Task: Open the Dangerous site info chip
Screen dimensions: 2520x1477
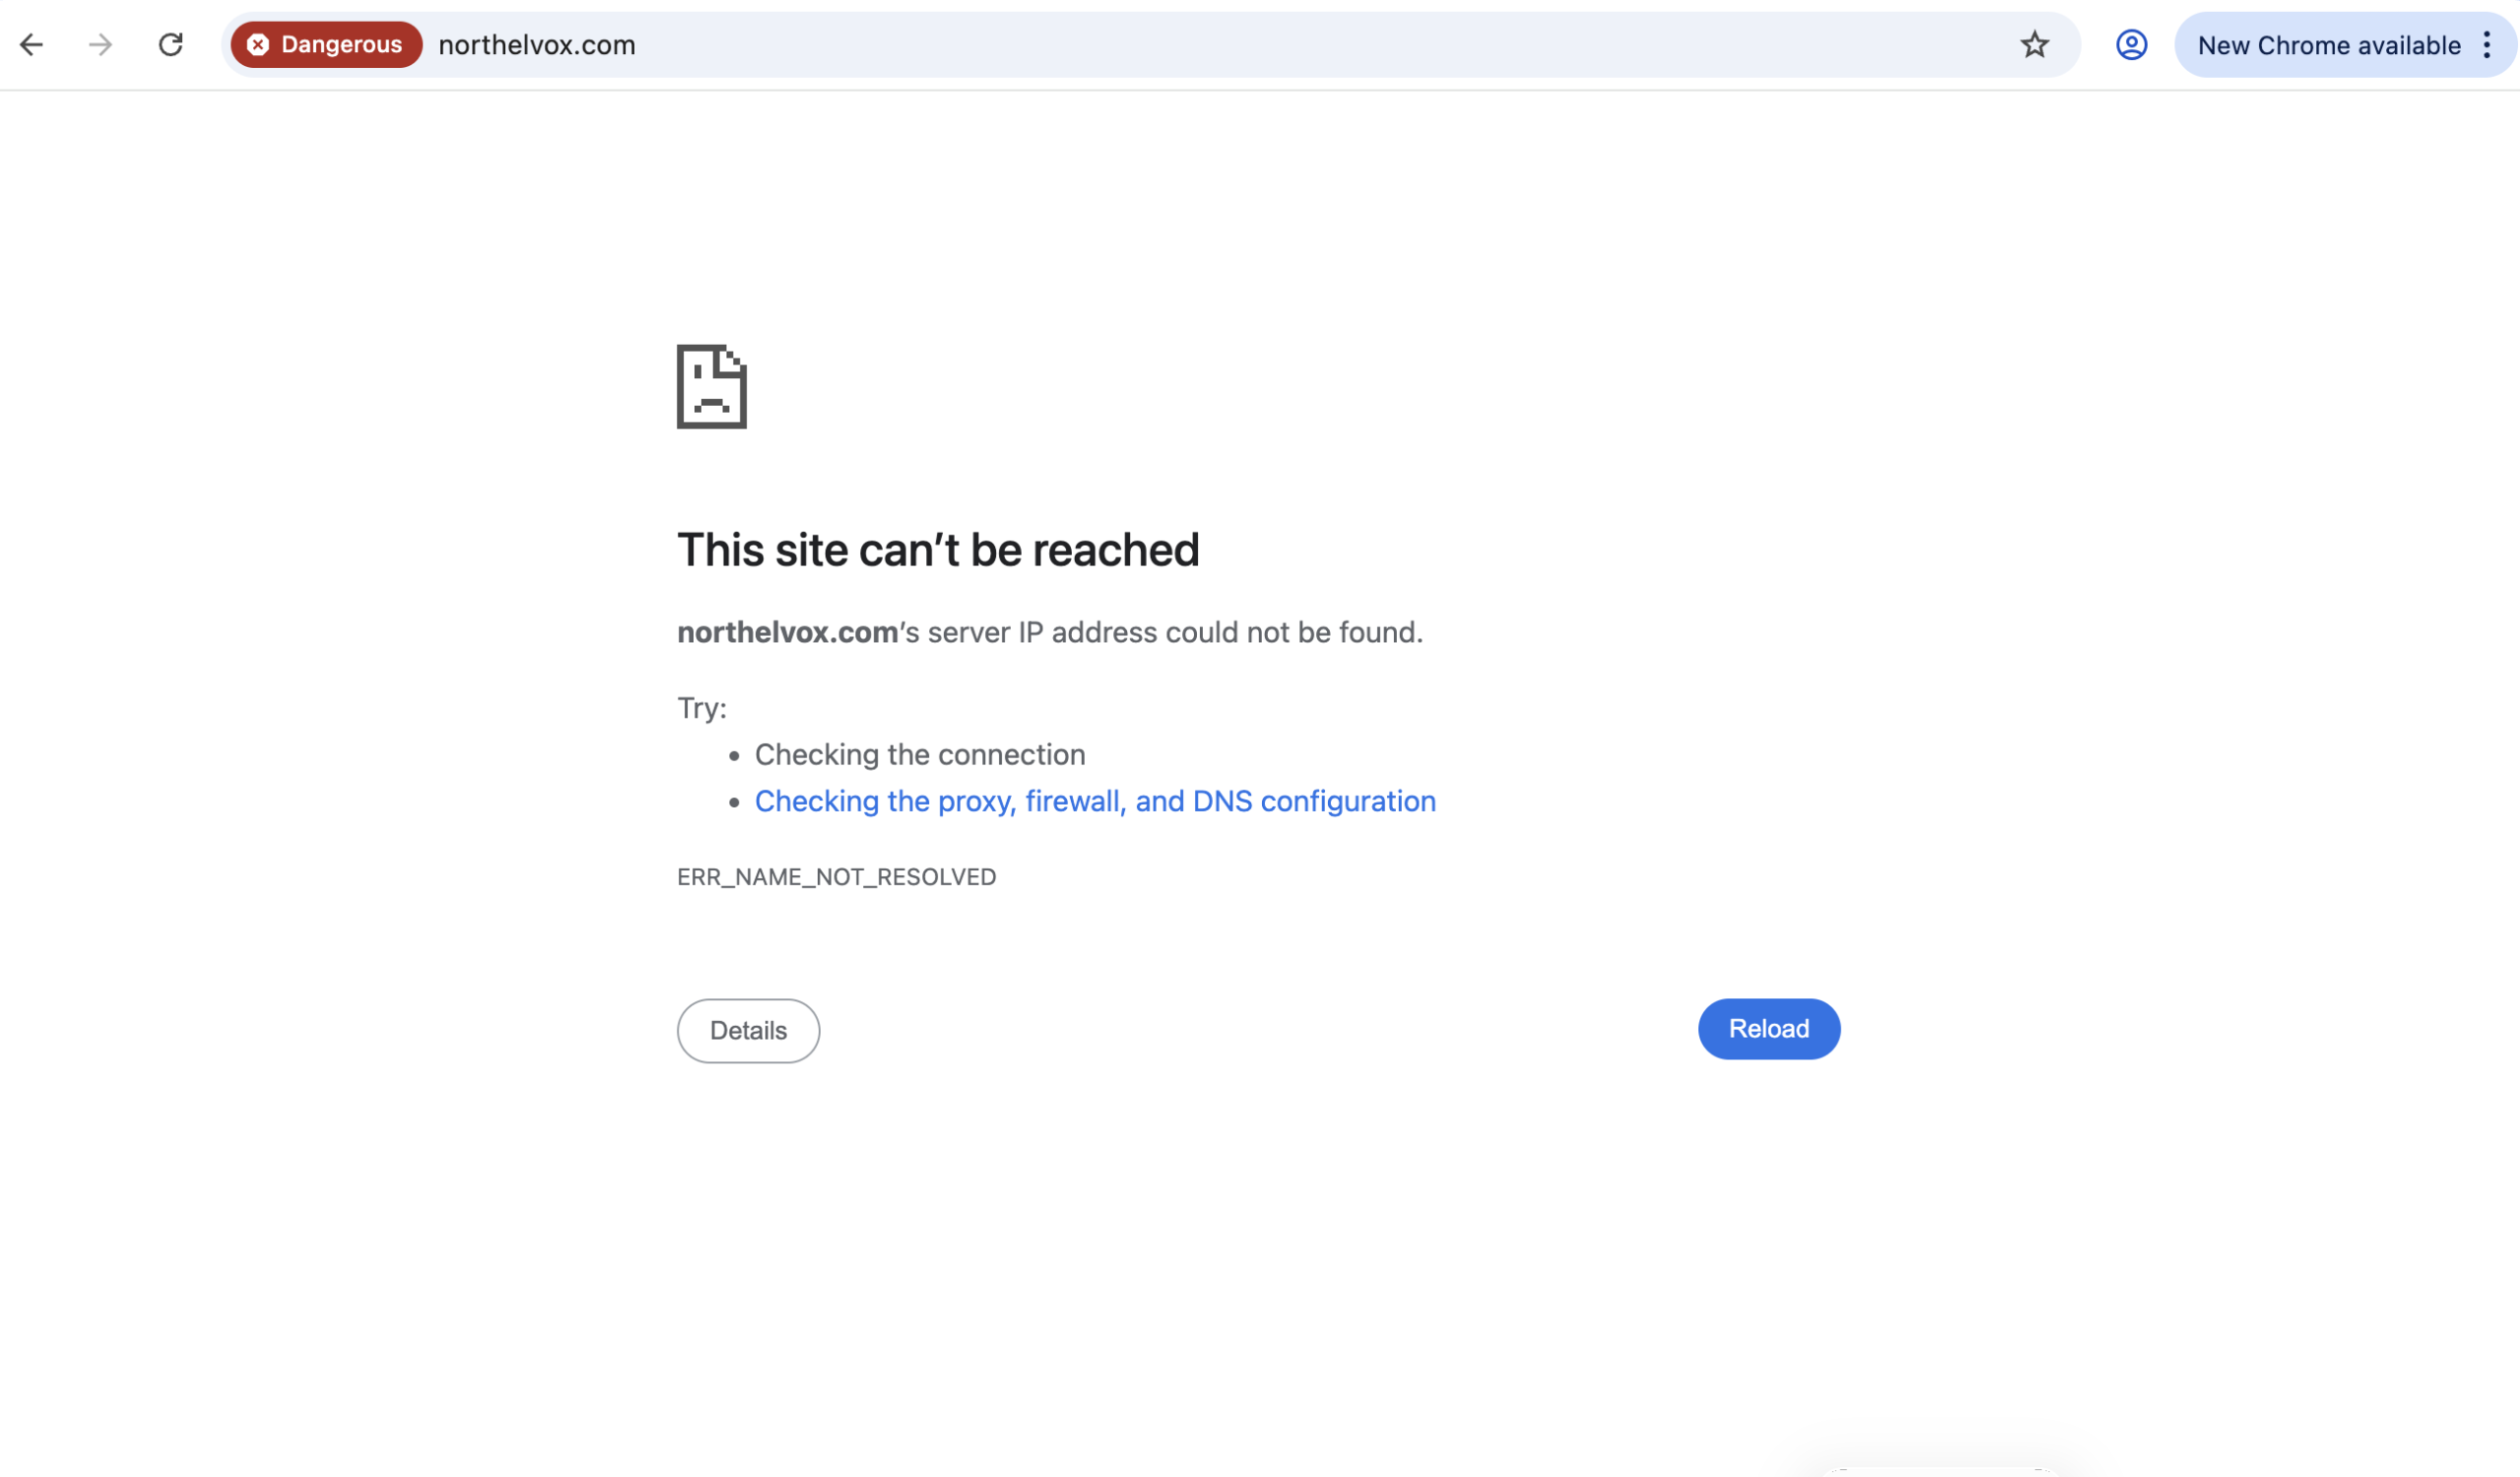Action: click(327, 45)
